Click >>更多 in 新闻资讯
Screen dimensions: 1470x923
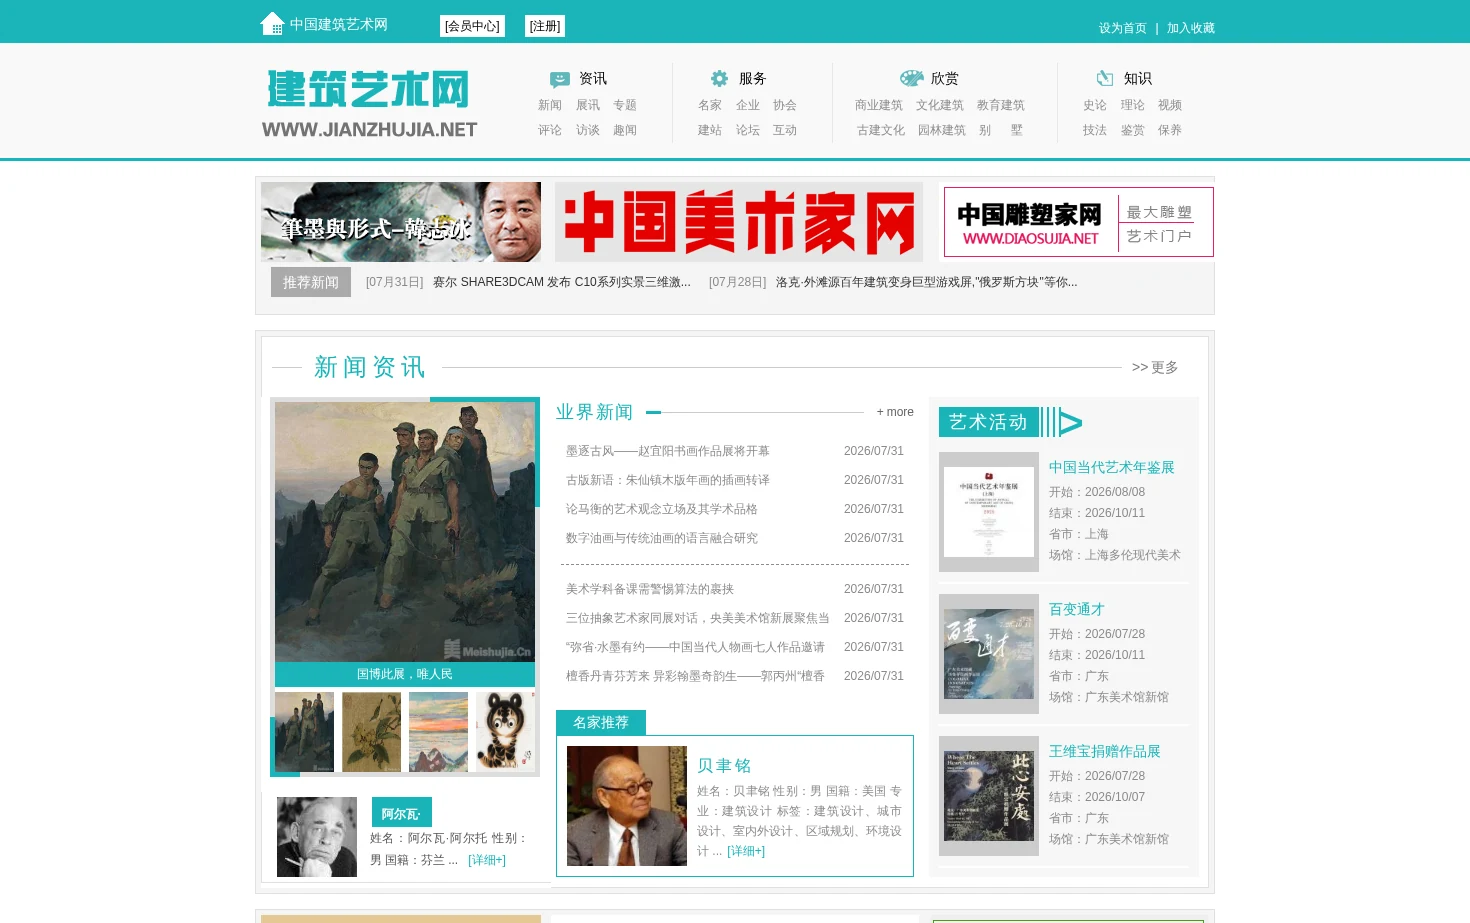(1155, 367)
